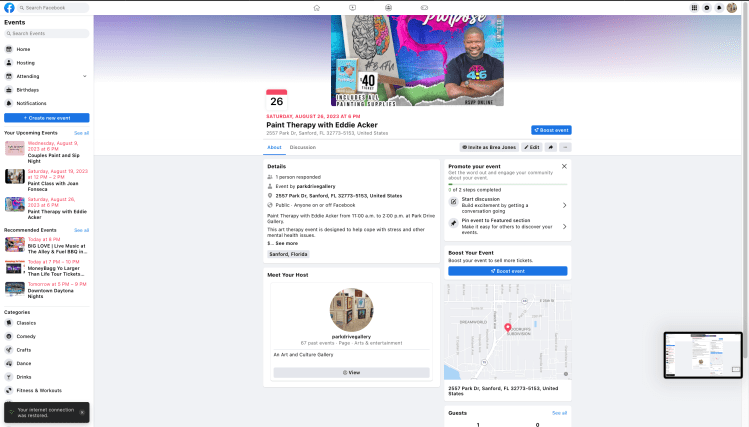This screenshot has width=749, height=427.
Task: Click the share arrow button next to Edit
Action: pos(550,147)
